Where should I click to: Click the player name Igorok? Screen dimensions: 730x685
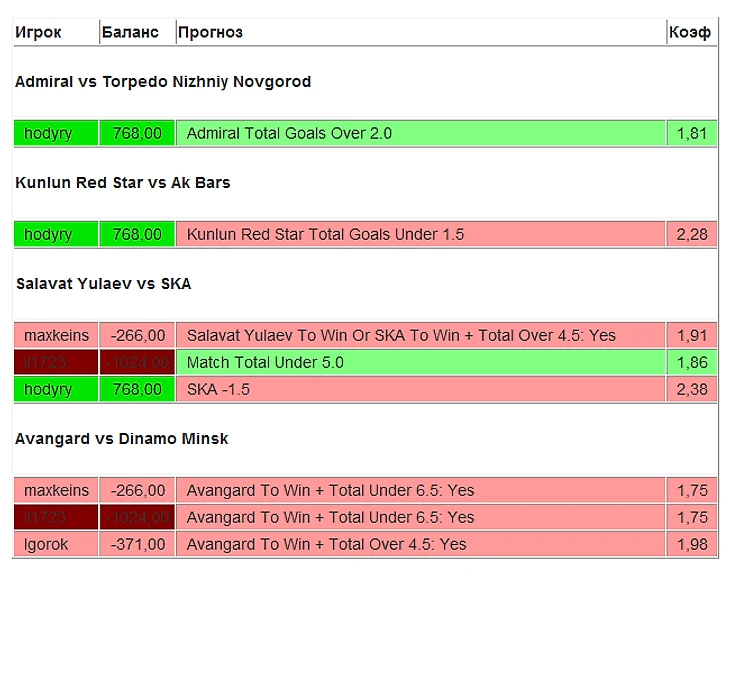pos(56,544)
